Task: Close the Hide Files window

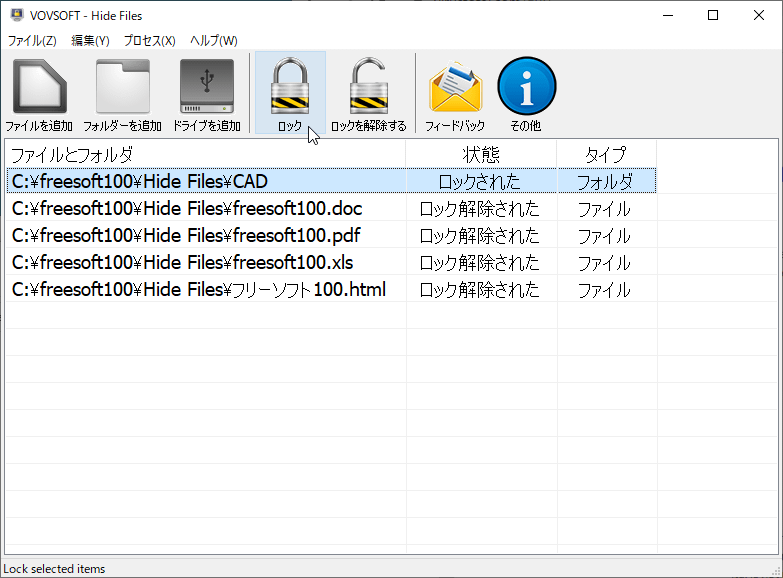Action: [759, 15]
